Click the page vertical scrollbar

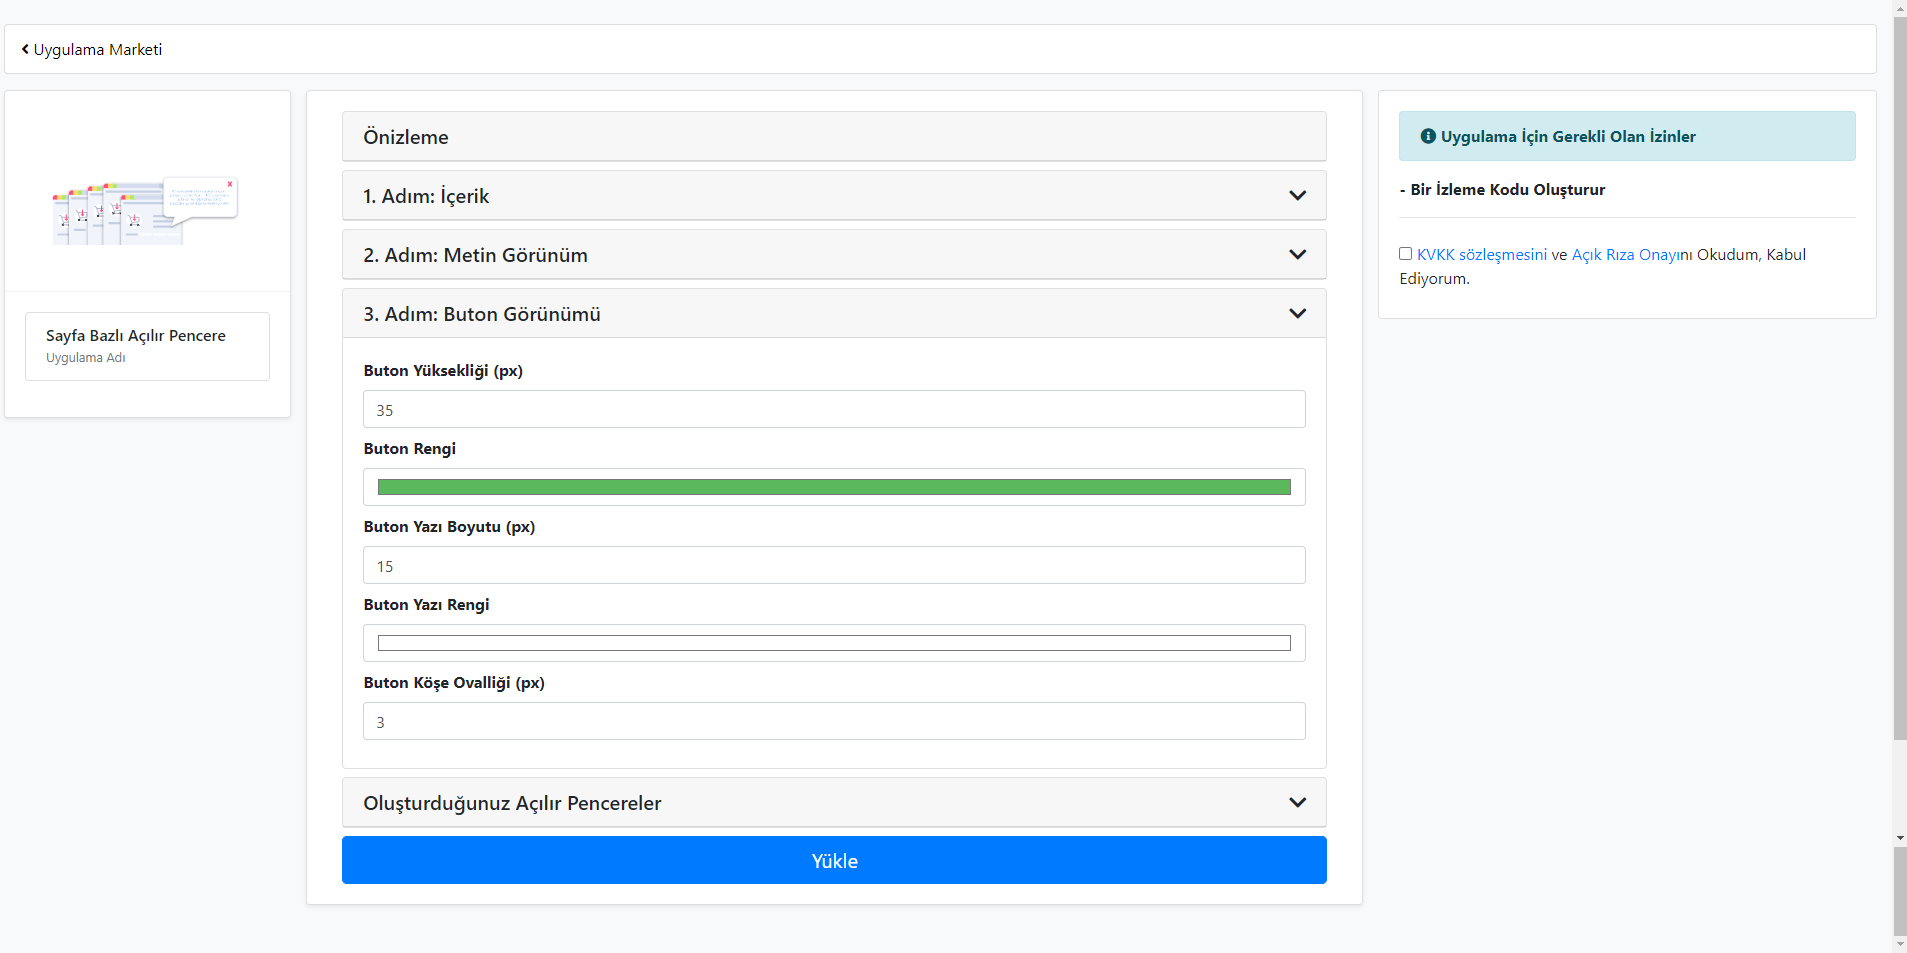(x=1900, y=380)
